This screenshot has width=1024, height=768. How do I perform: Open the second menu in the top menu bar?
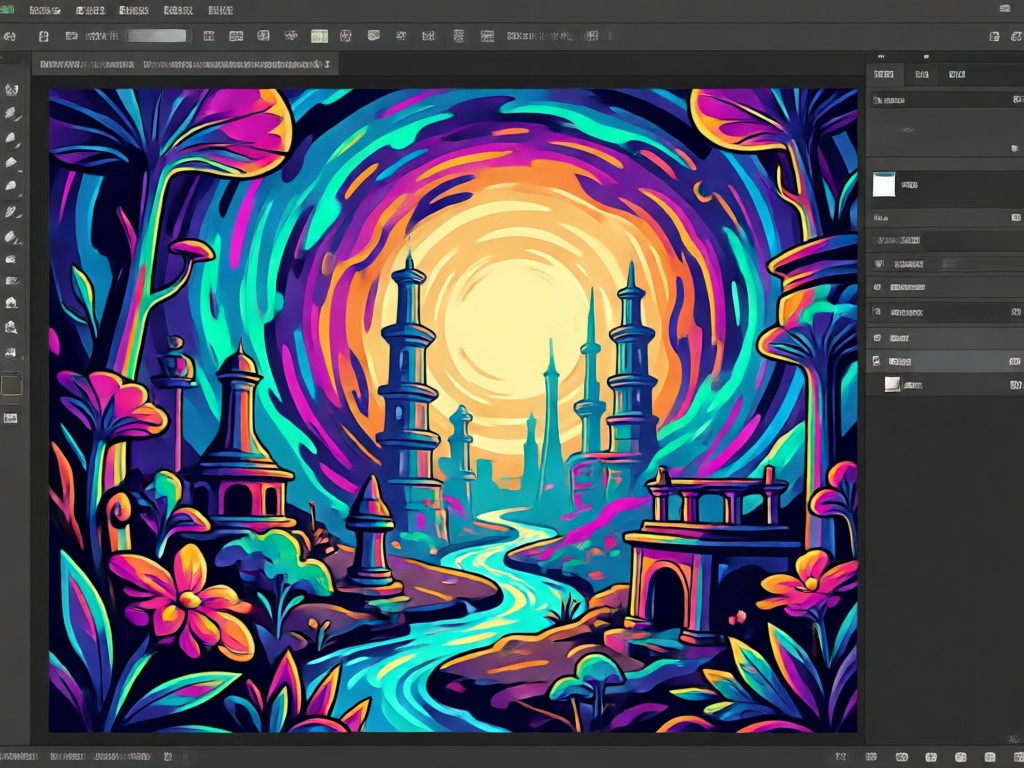point(90,10)
